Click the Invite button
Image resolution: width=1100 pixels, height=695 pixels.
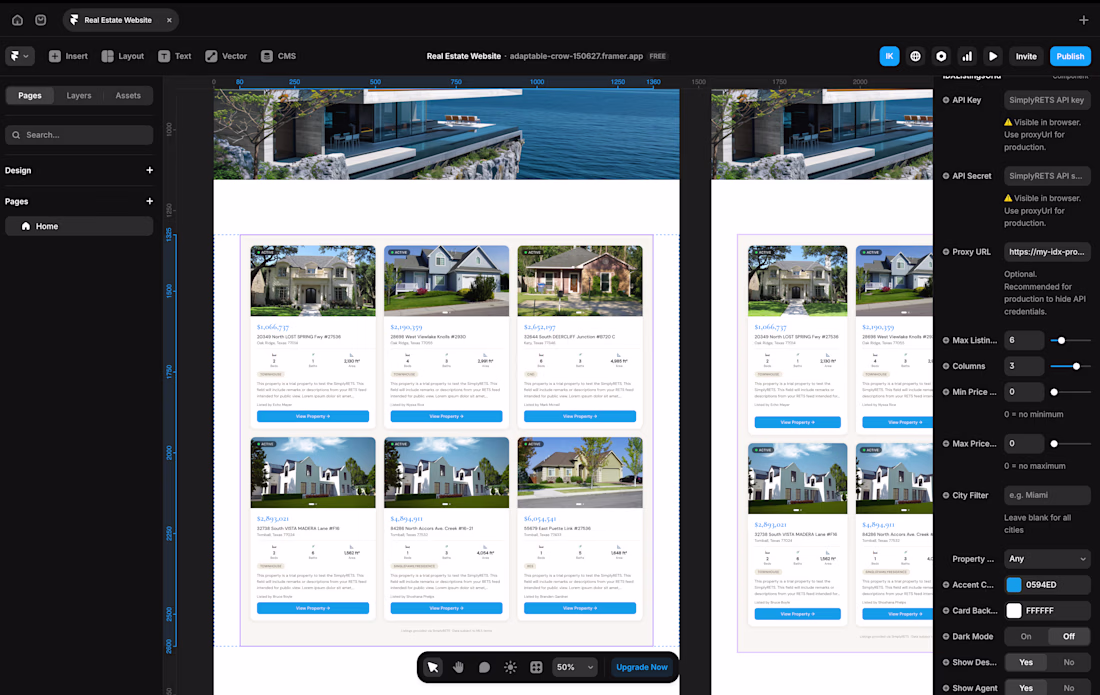pos(1026,56)
